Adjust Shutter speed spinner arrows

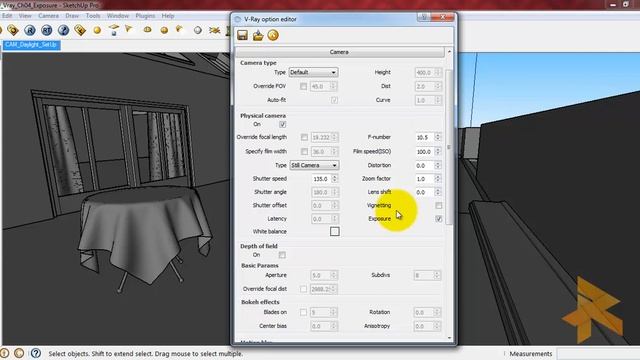(335, 179)
